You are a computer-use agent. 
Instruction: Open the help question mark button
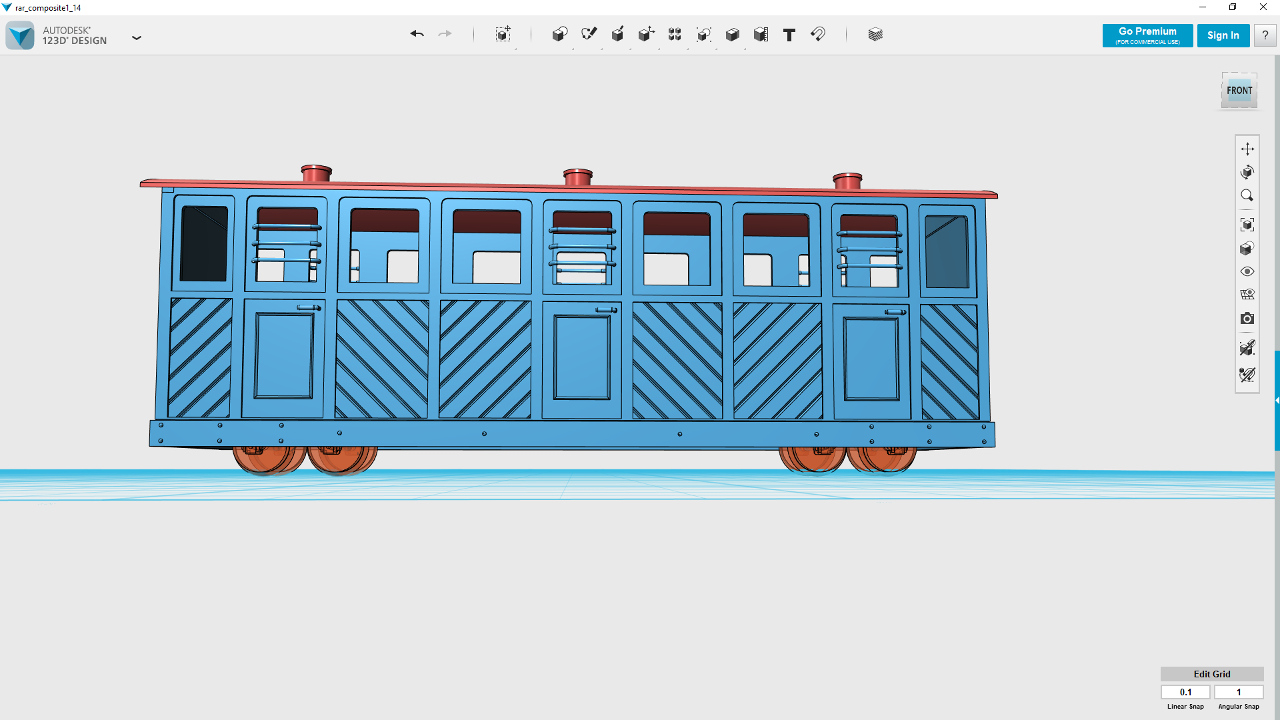coord(1265,35)
